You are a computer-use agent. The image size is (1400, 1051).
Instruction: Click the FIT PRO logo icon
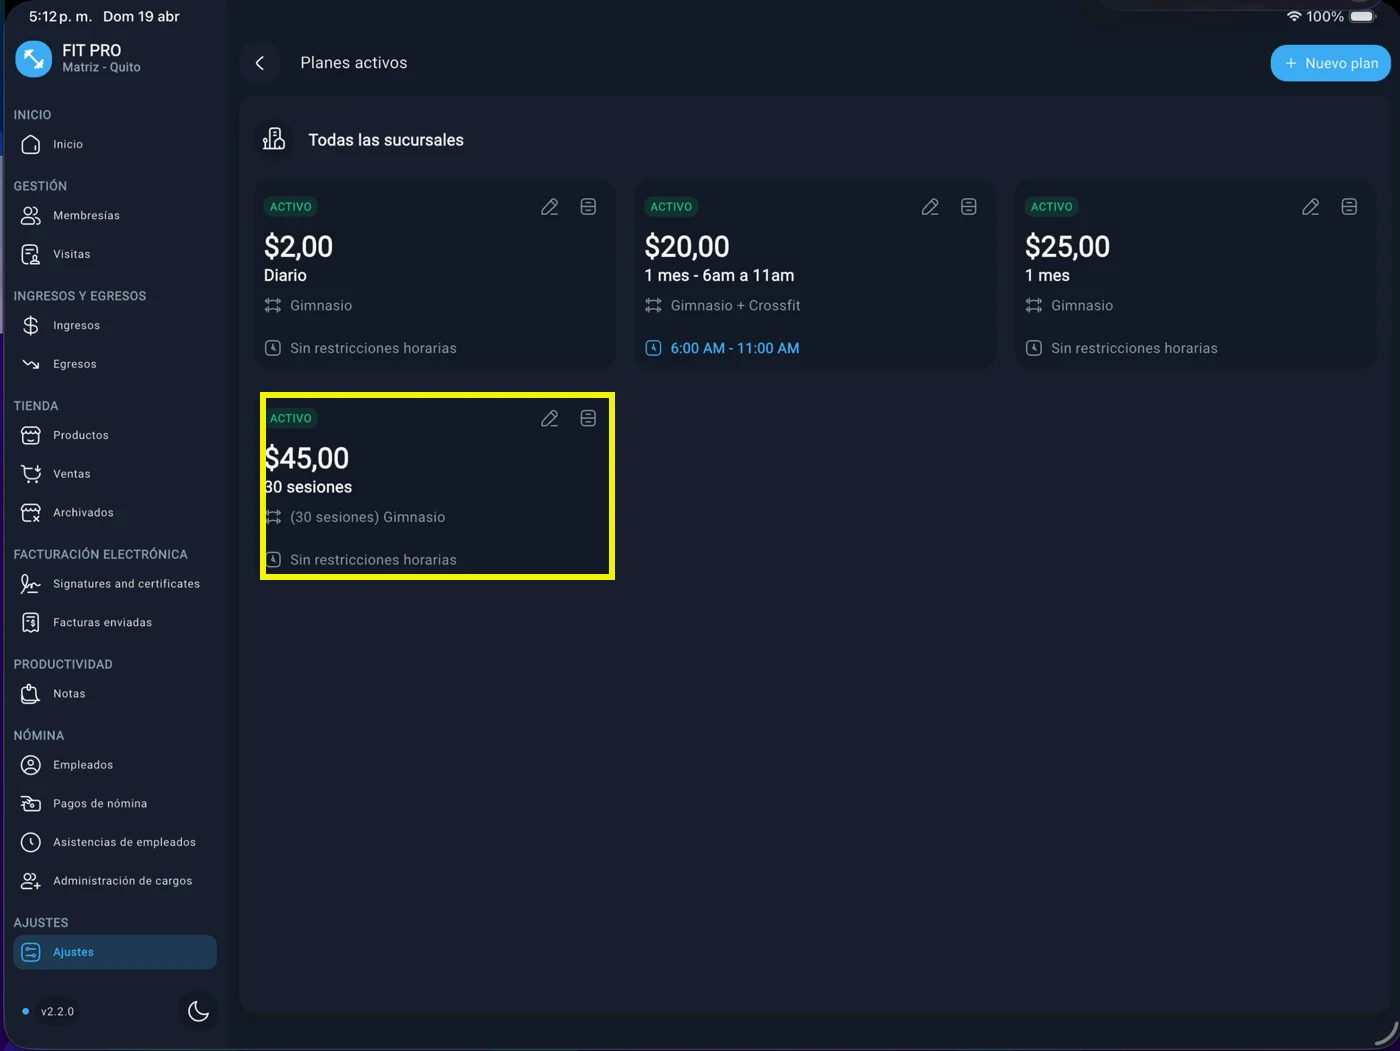click(x=33, y=59)
